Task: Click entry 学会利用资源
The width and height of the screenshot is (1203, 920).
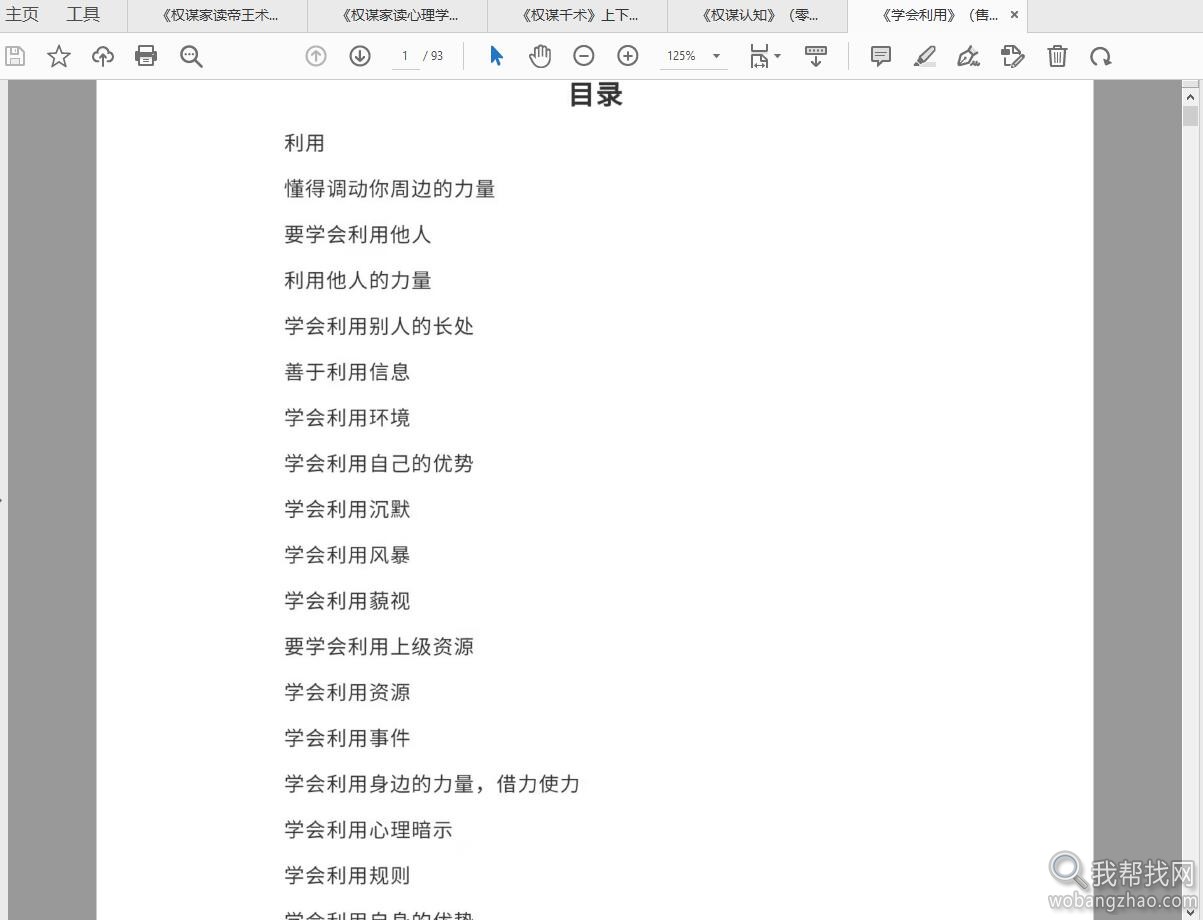Action: 347,693
